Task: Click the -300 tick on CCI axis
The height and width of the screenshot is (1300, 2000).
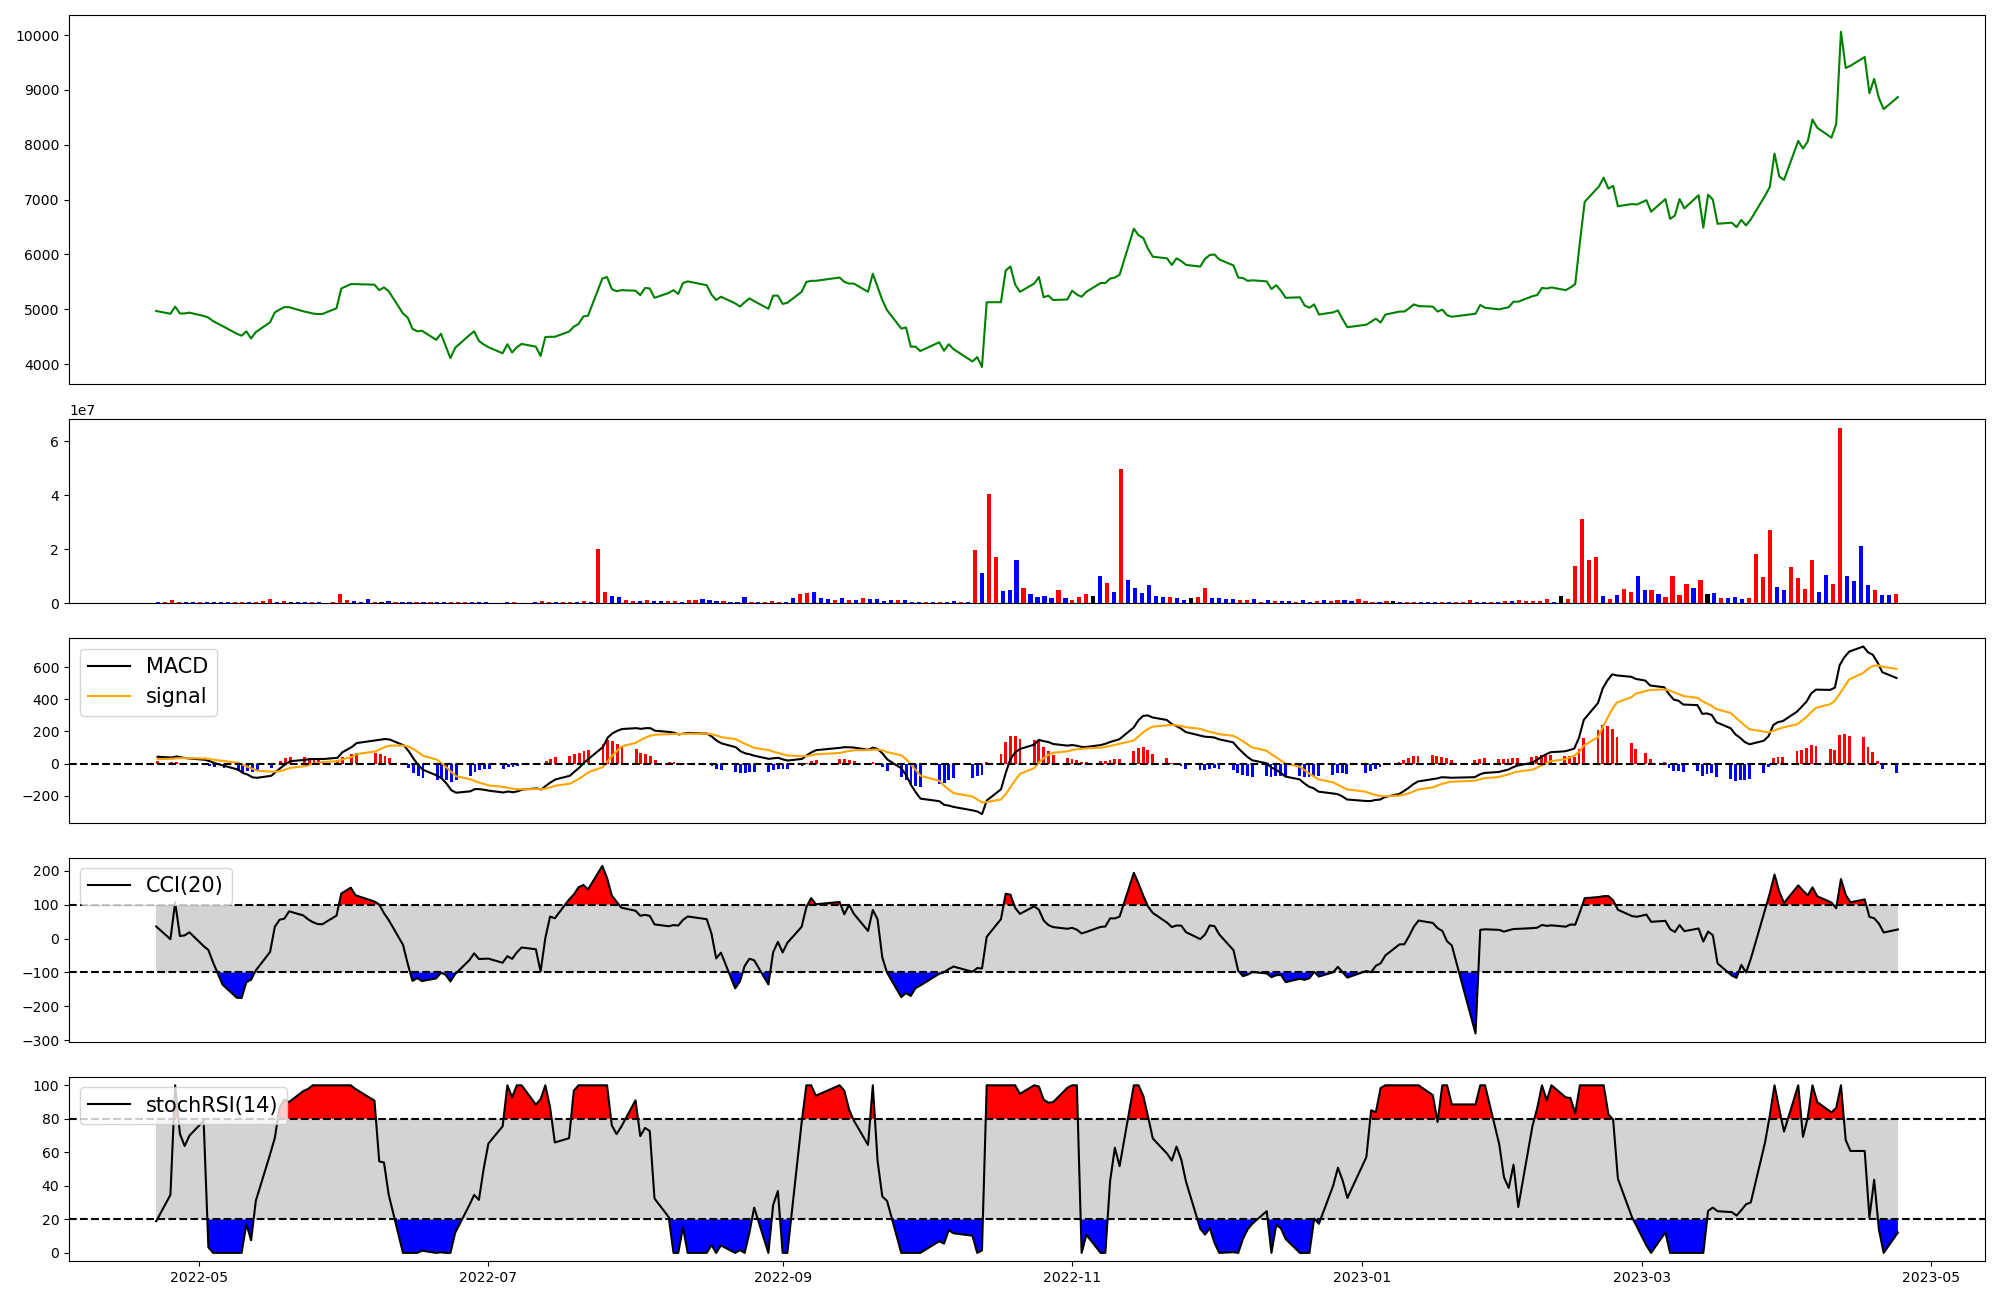Action: (41, 1041)
